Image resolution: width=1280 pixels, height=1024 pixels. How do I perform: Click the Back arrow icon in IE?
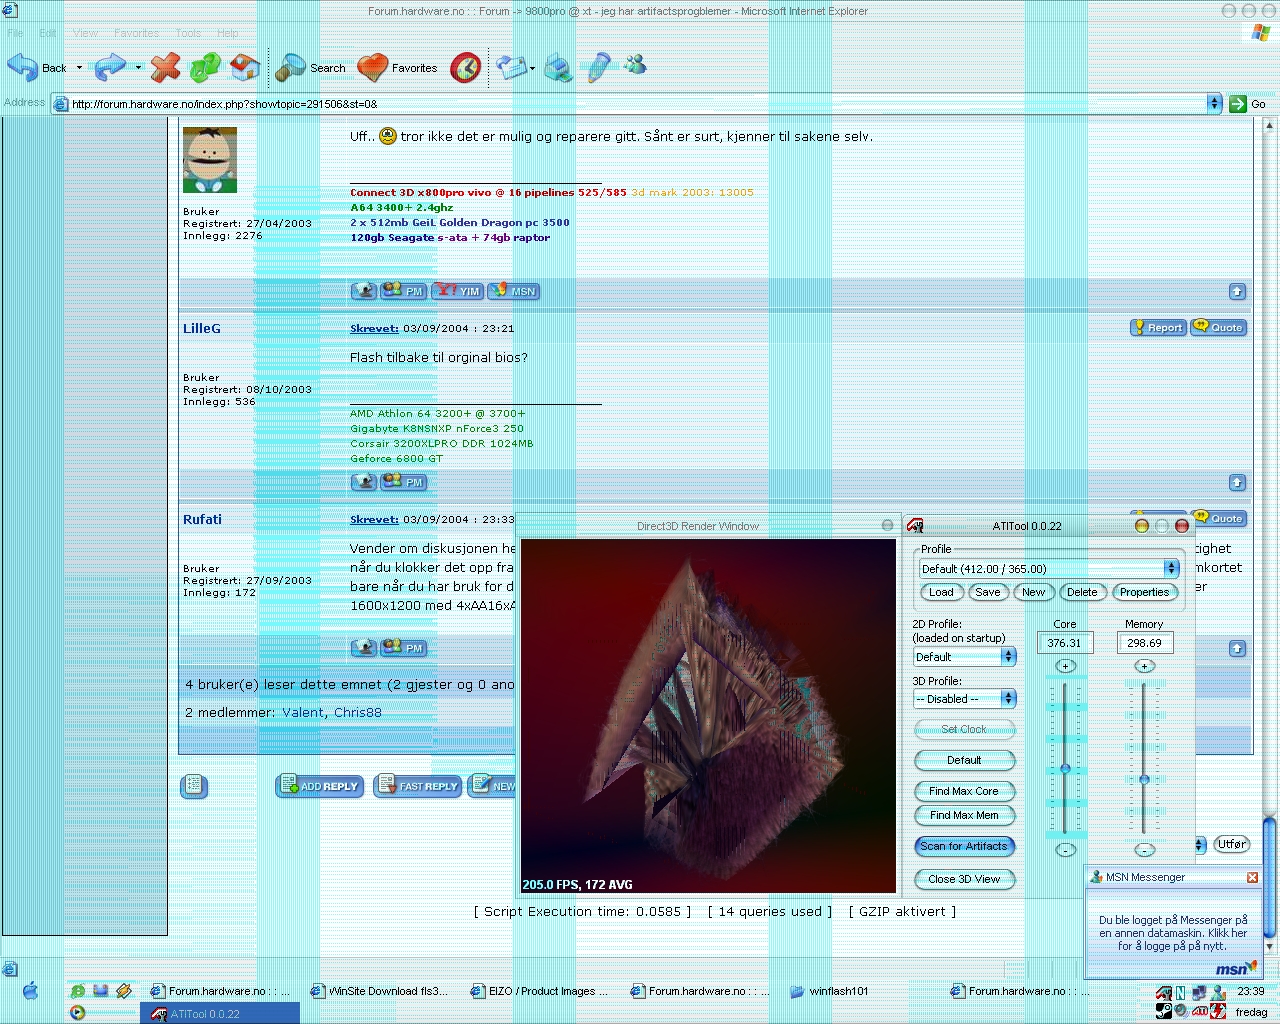click(x=23, y=67)
